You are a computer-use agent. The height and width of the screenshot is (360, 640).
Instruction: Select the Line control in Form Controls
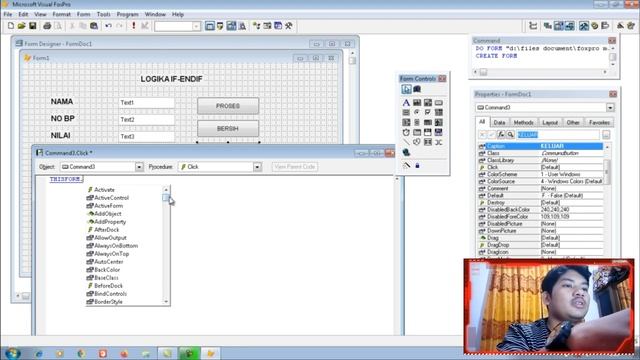click(406, 142)
